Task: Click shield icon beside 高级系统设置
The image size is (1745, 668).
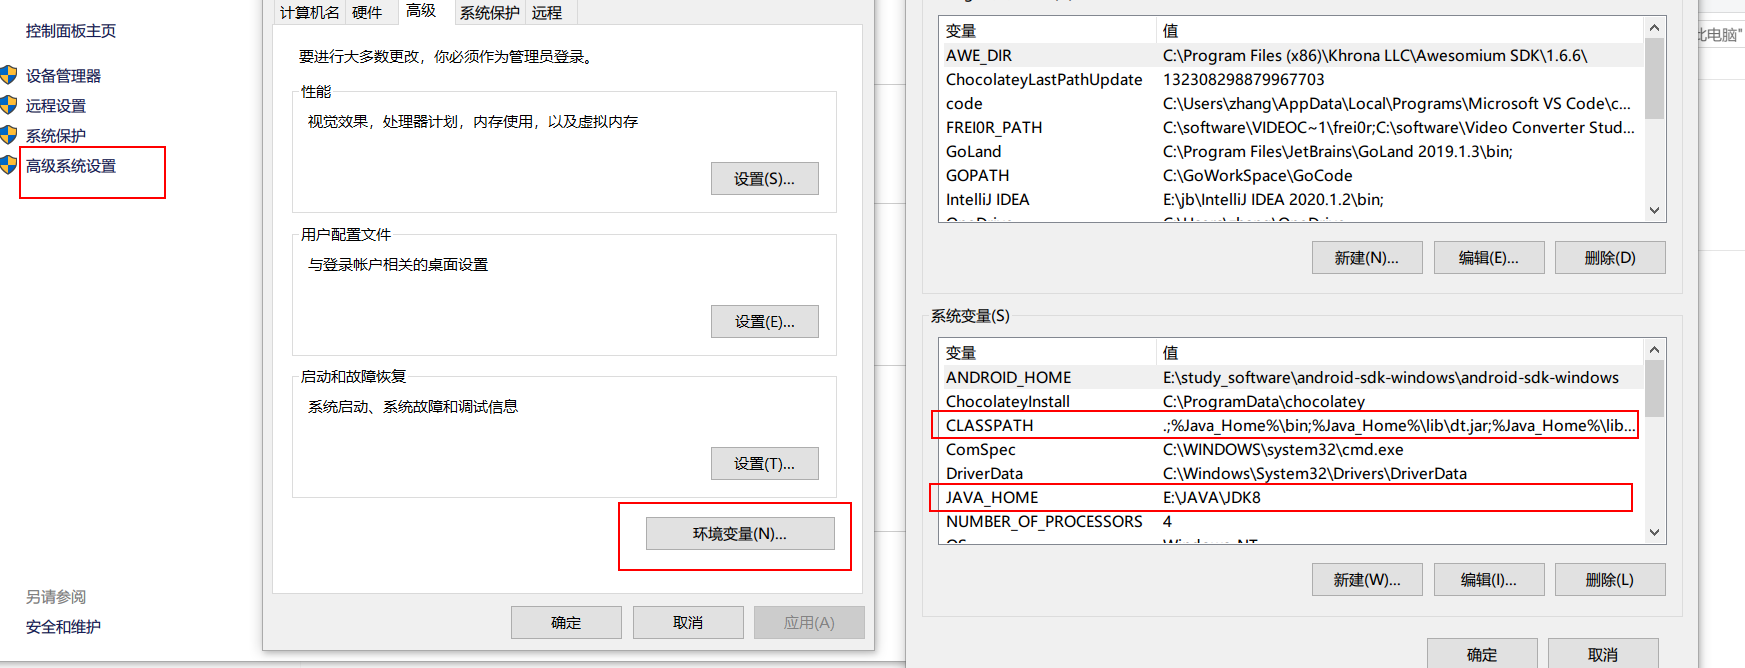Action: (x=9, y=165)
